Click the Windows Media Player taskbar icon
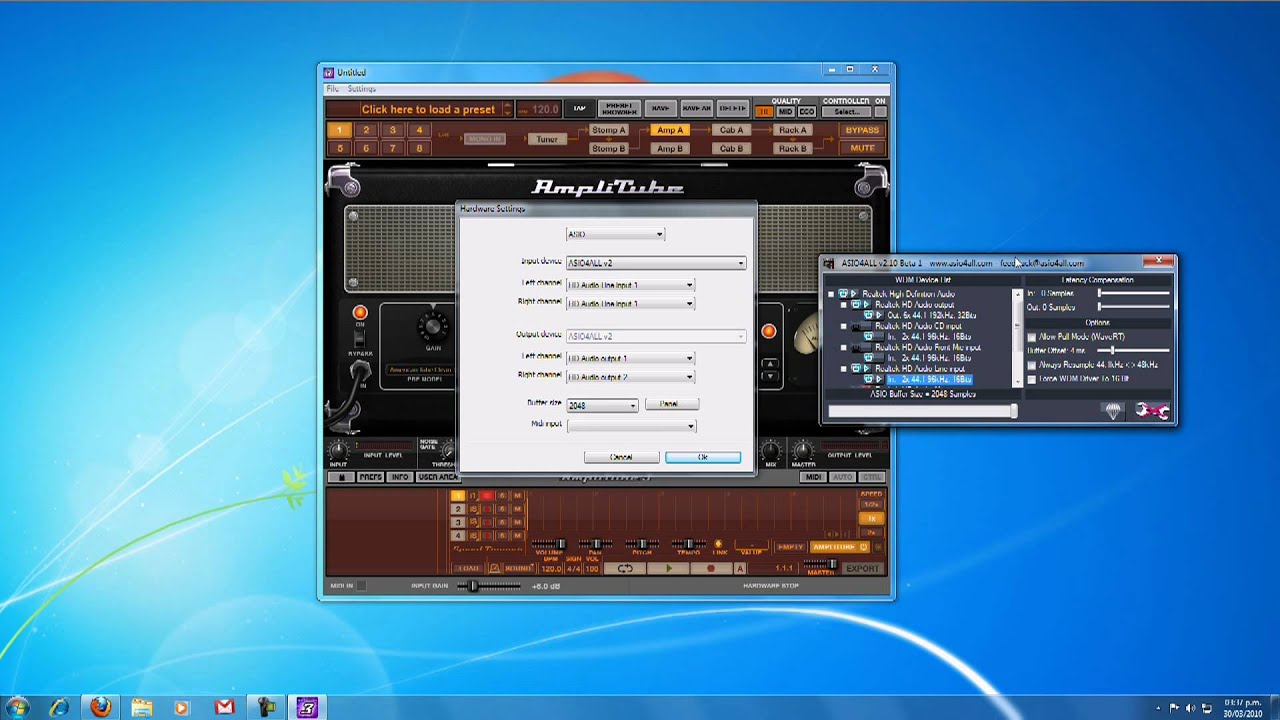 click(182, 707)
